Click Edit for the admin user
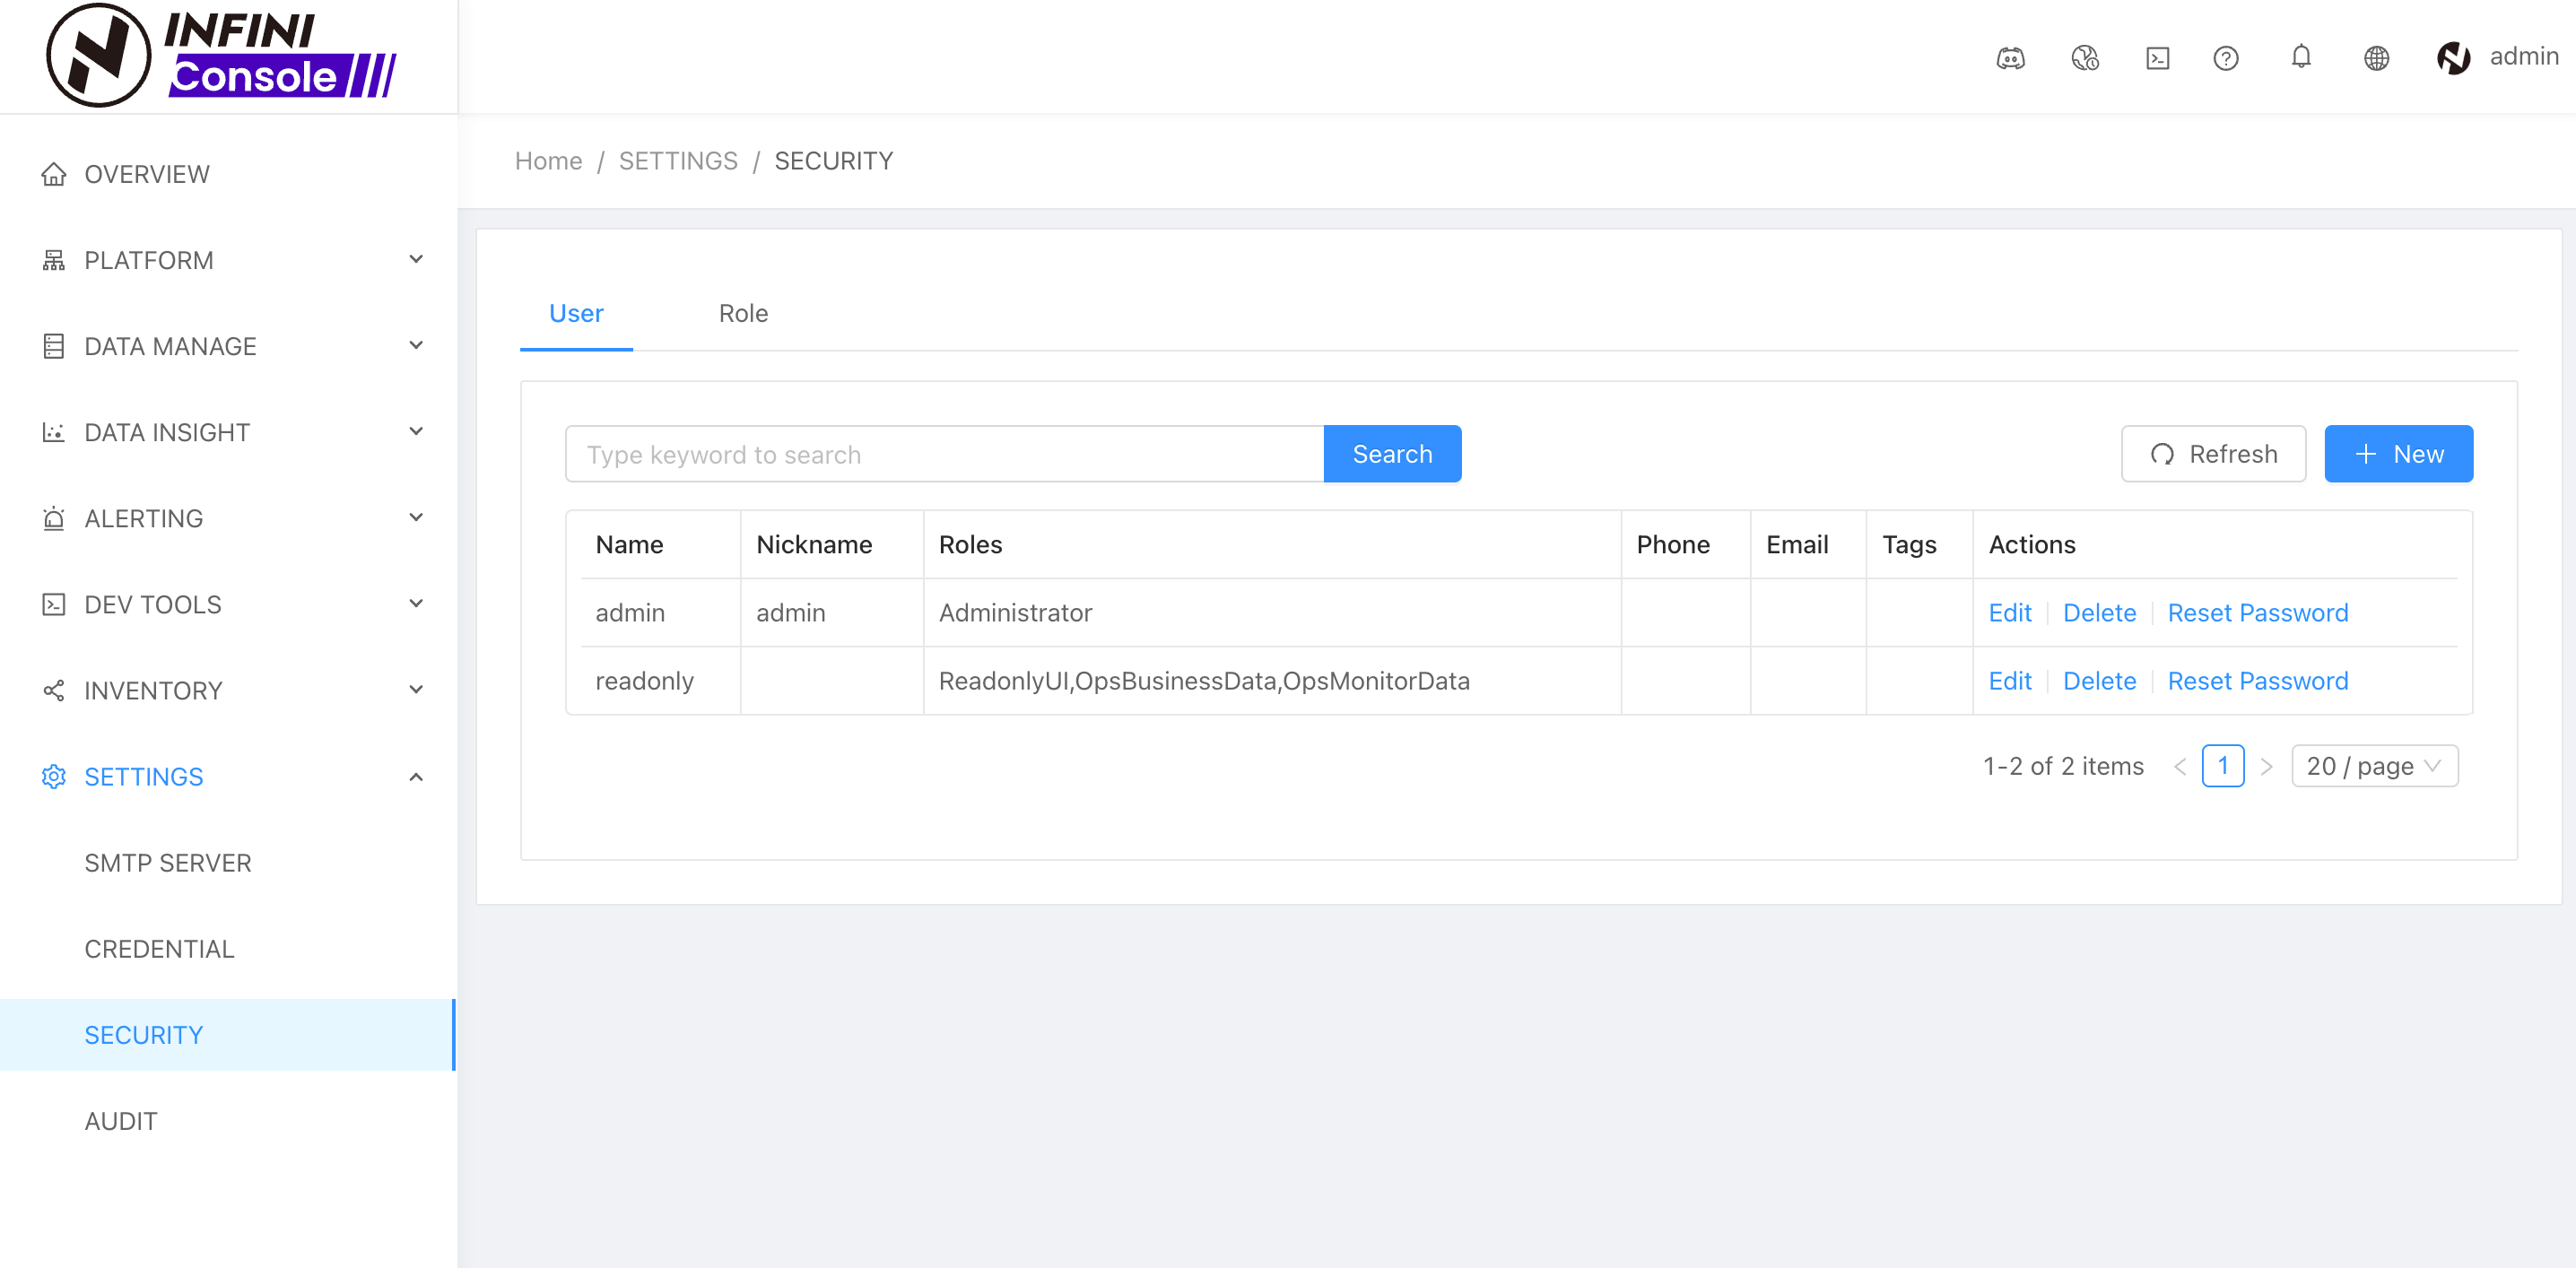Screen dimensions: 2576x1268 (x=2009, y=613)
